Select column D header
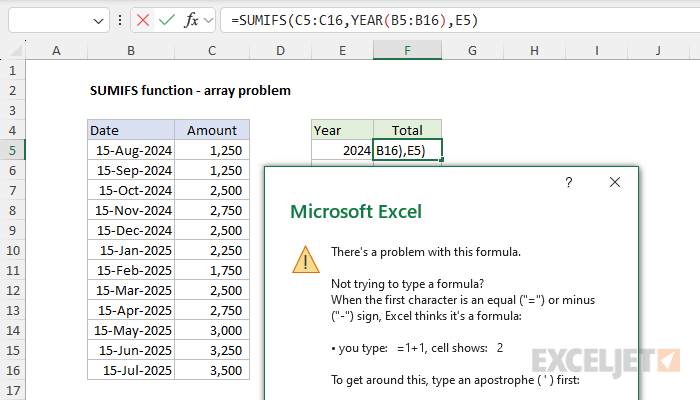Image resolution: width=700 pixels, height=400 pixels. [x=280, y=50]
